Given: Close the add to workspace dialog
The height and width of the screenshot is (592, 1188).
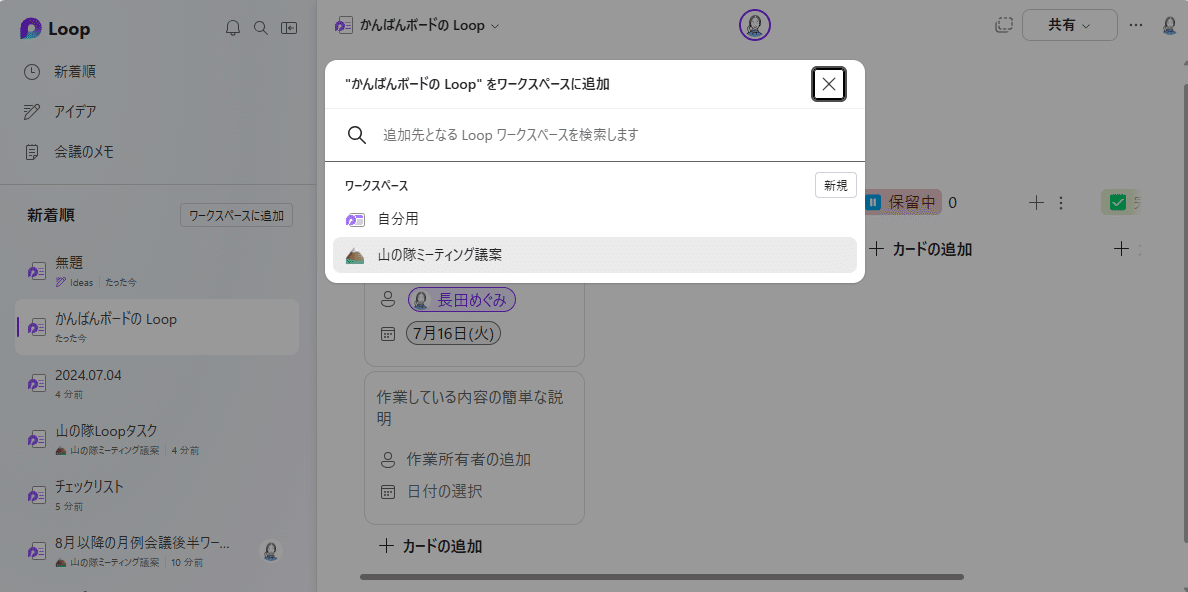Looking at the screenshot, I should click(x=829, y=84).
